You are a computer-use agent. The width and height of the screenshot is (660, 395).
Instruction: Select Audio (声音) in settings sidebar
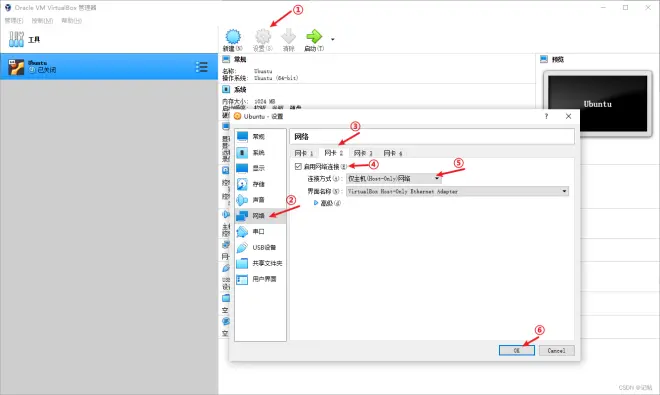tap(260, 200)
